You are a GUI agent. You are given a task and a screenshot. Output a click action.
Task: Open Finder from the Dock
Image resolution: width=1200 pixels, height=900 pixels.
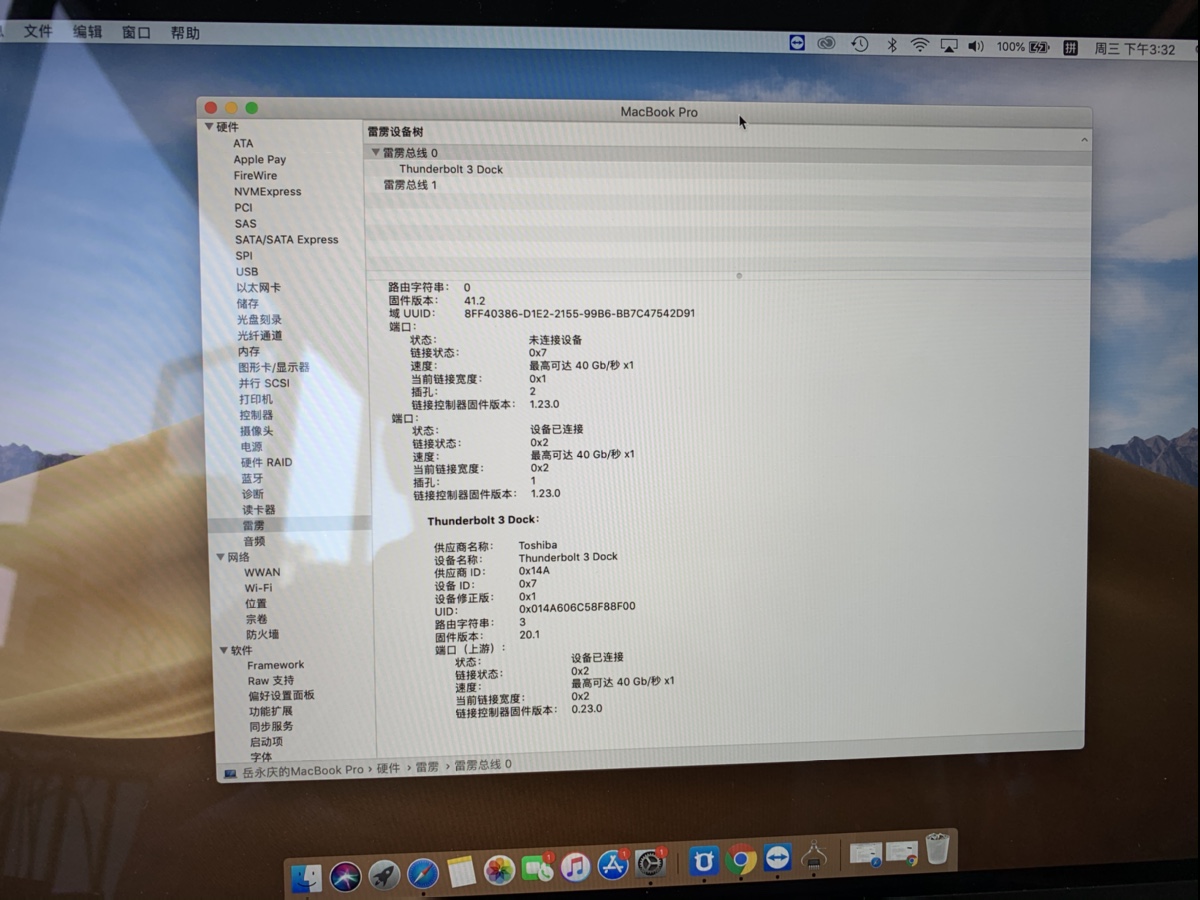coord(307,877)
